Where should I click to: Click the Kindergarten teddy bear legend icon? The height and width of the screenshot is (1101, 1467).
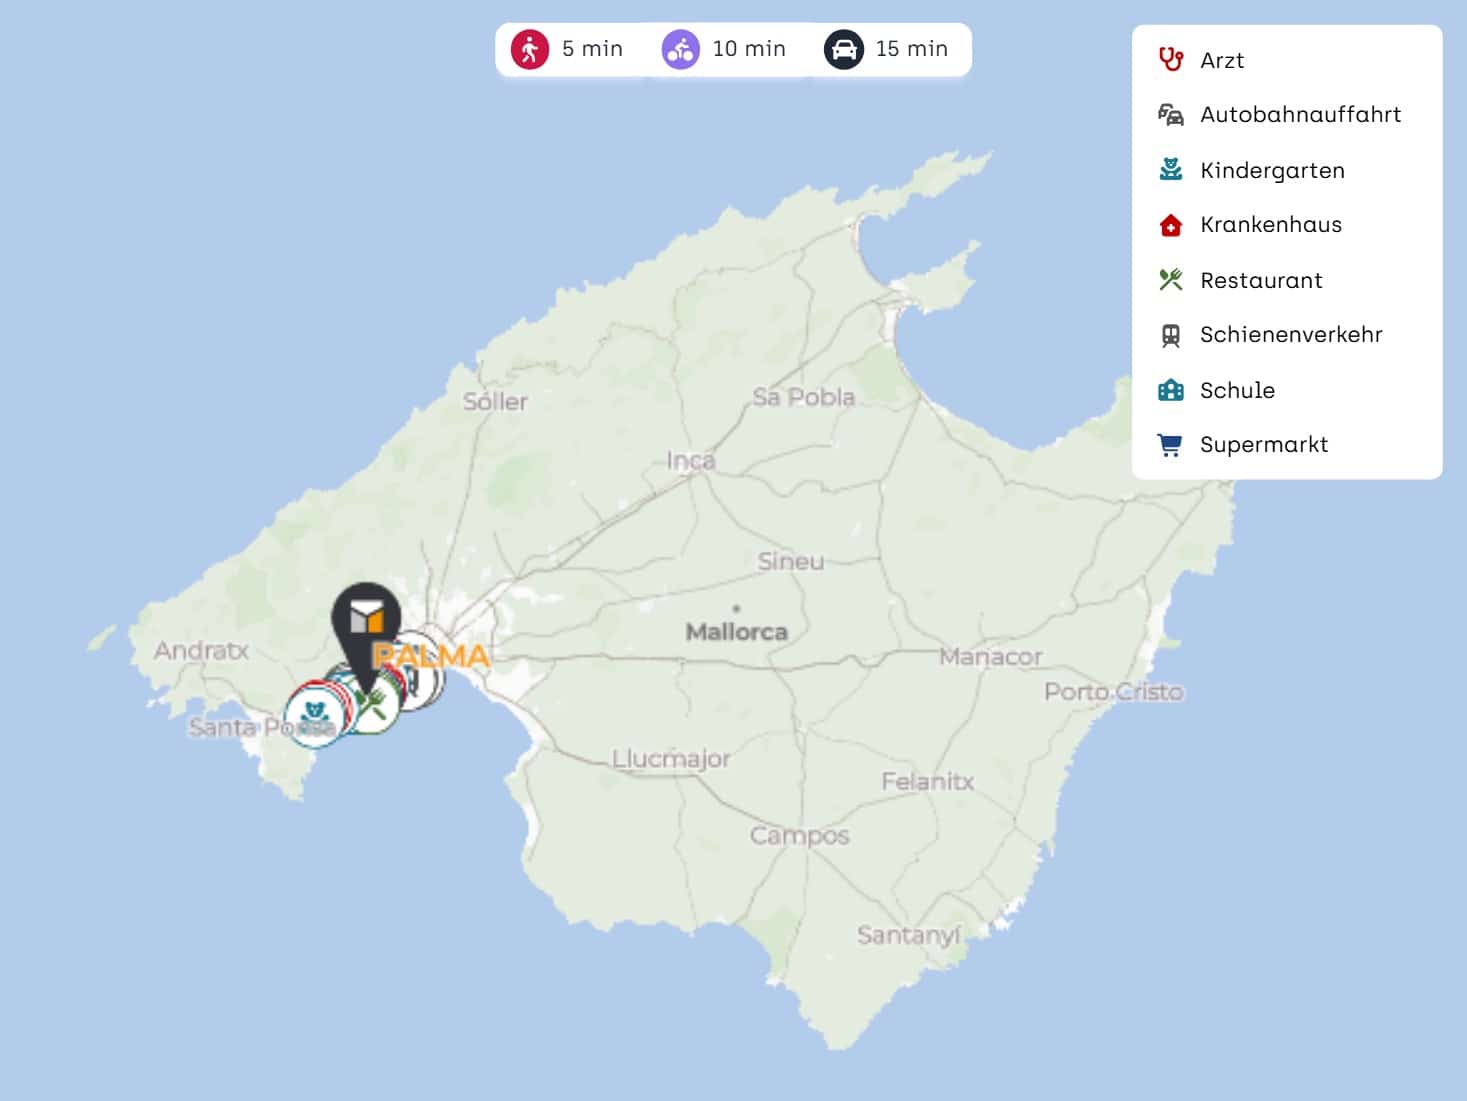pos(1170,170)
